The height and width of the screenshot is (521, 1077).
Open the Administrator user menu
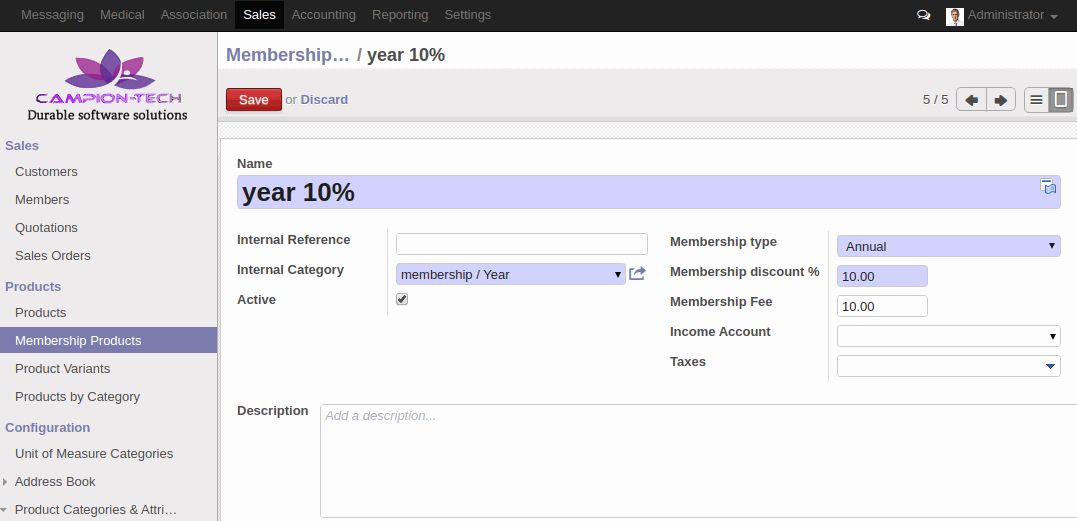(x=1002, y=15)
